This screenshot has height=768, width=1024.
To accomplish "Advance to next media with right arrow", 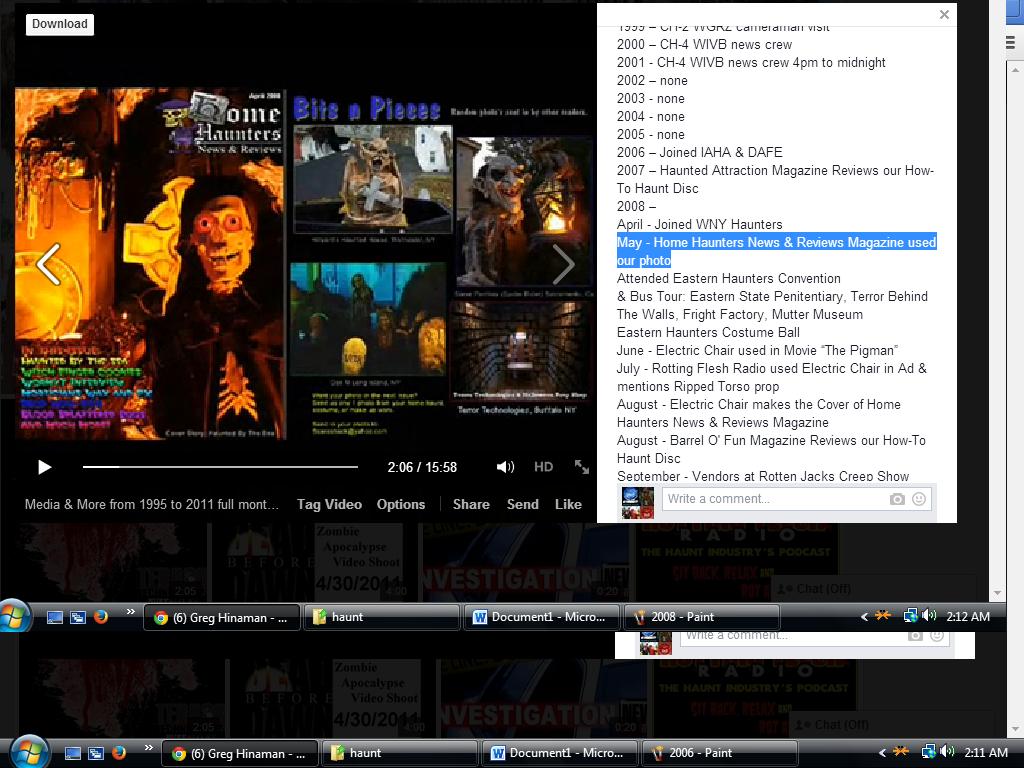I will (x=563, y=264).
